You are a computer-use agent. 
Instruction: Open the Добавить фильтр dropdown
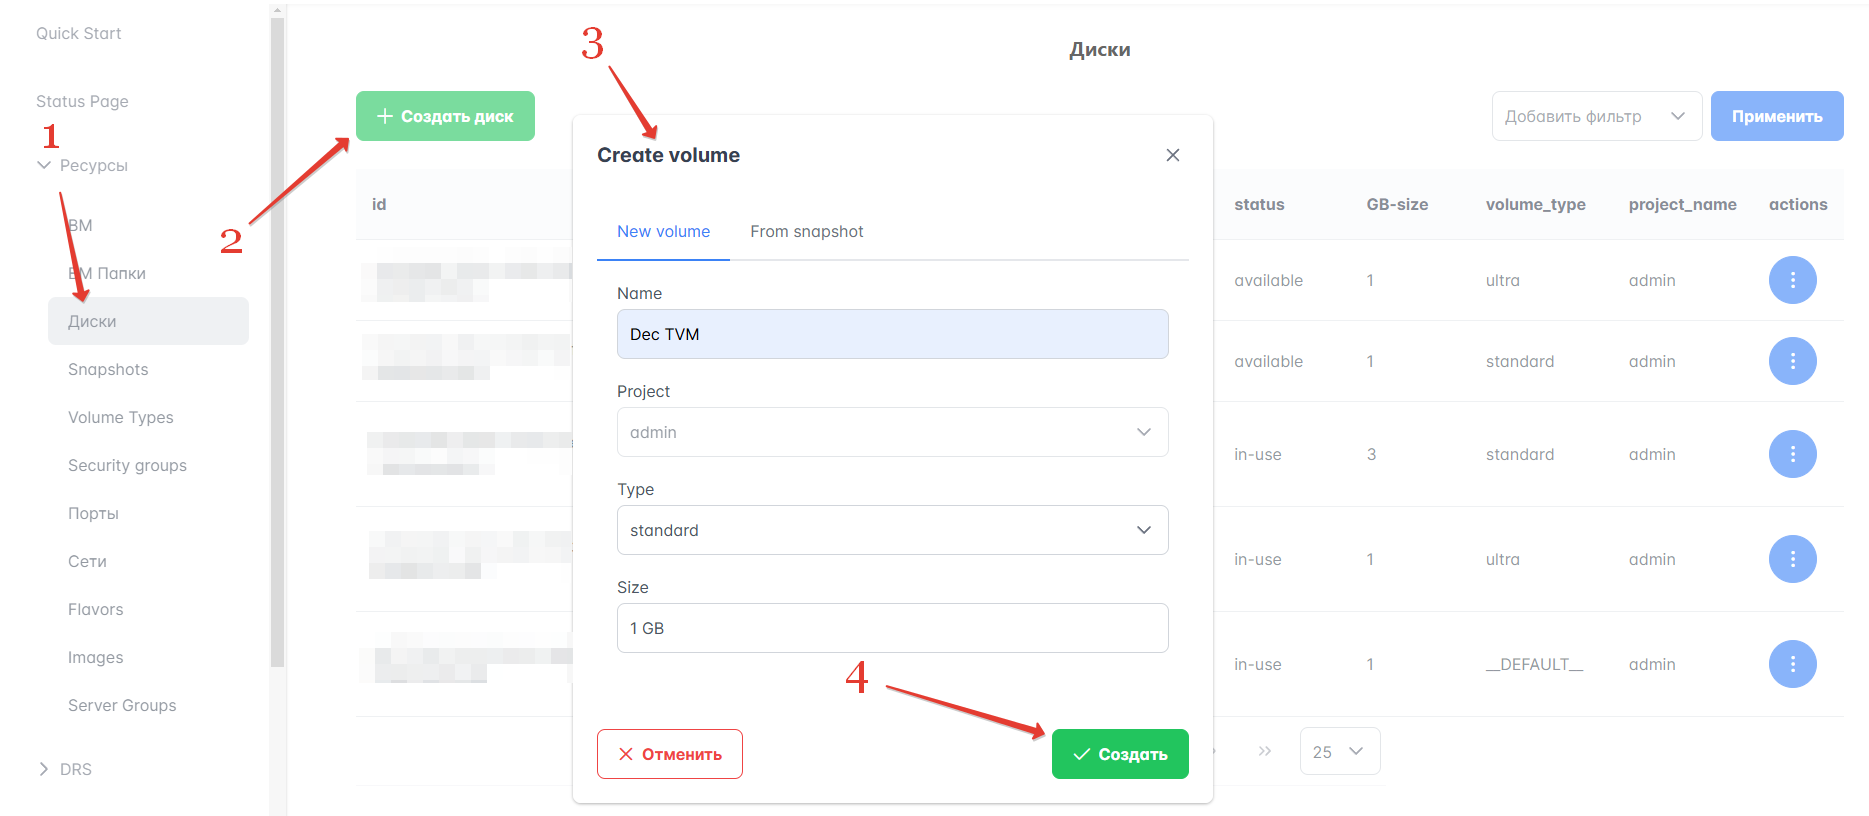(1596, 116)
